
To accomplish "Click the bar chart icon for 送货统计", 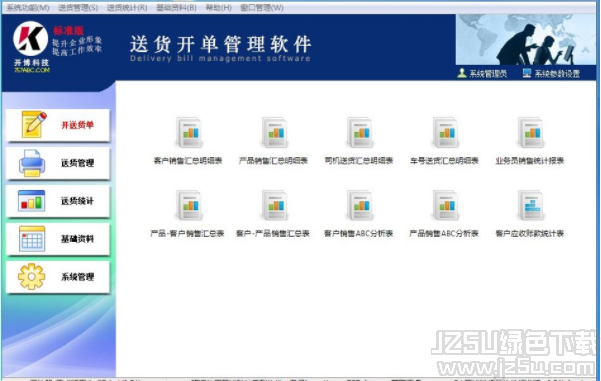I will click(x=31, y=200).
